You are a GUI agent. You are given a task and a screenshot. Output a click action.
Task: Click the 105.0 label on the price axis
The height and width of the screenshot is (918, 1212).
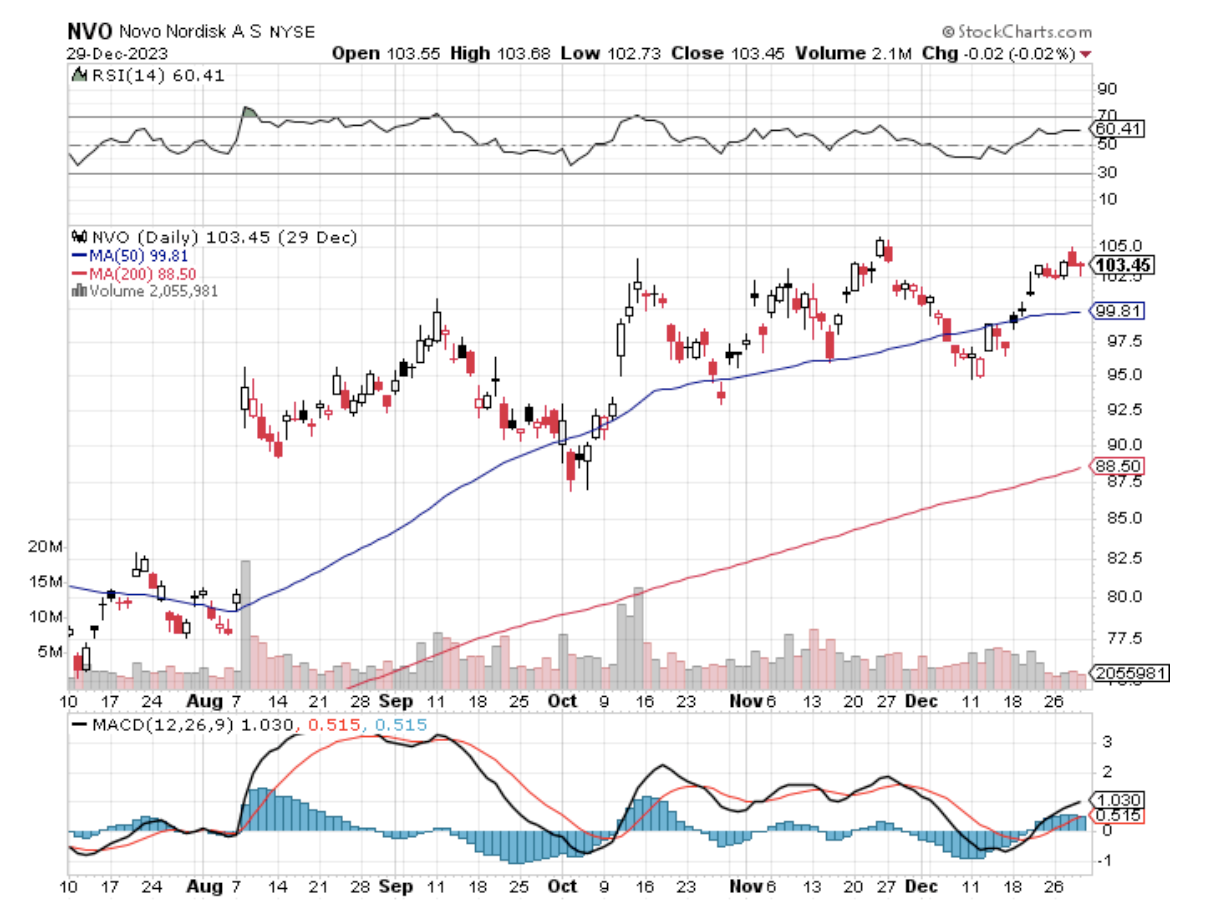click(1119, 246)
